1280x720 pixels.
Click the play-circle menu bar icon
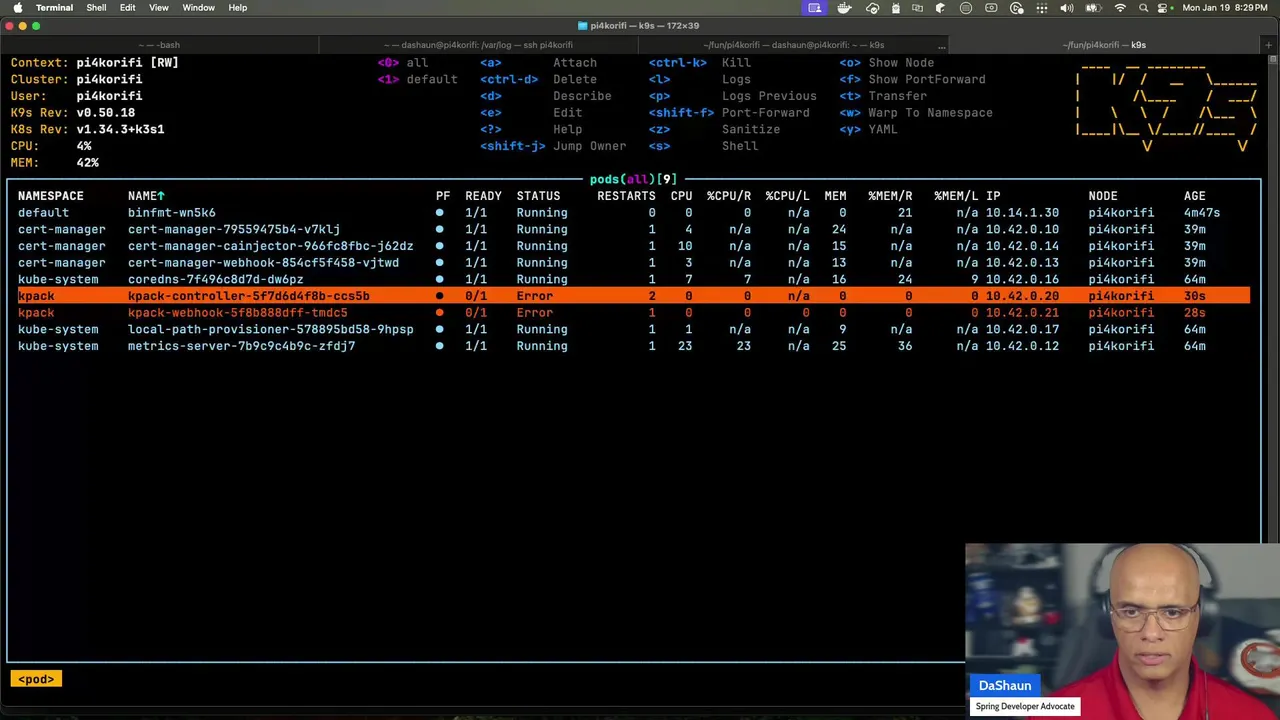(1017, 8)
